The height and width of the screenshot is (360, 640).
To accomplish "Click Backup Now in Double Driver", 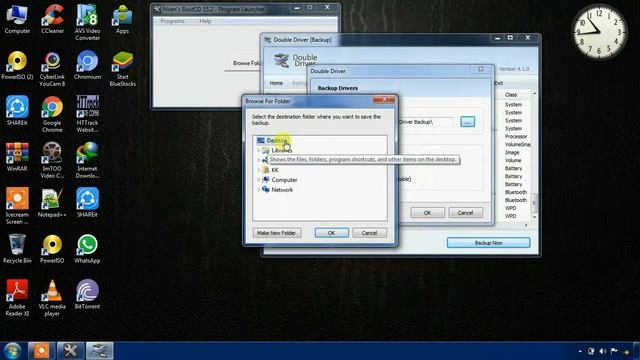I will (x=489, y=242).
